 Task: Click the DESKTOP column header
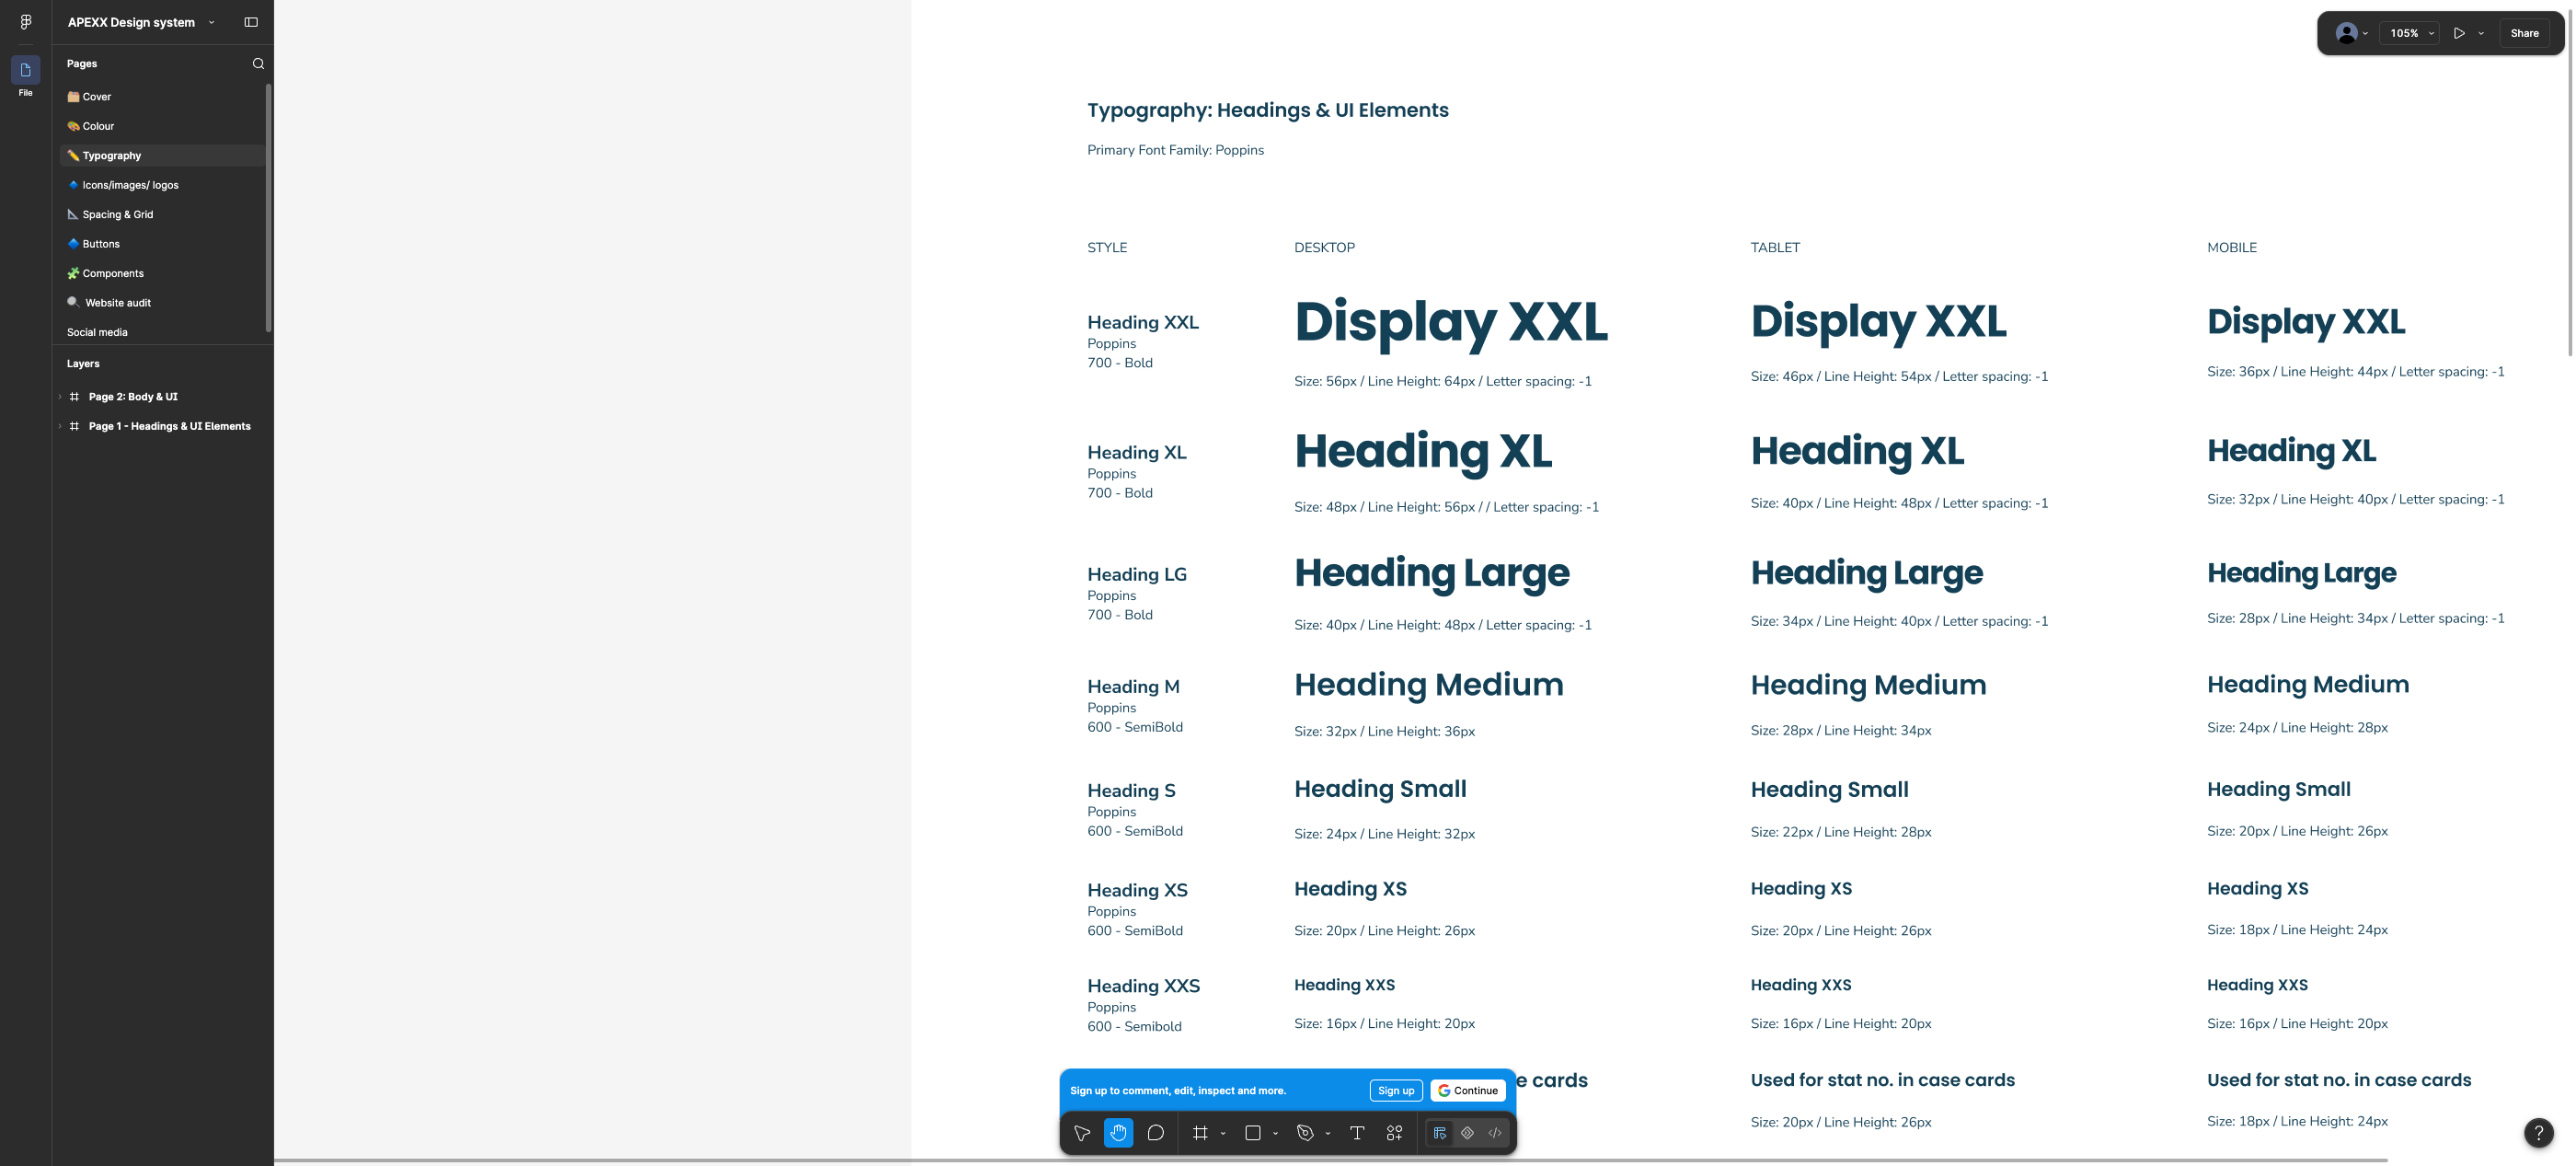tap(1324, 248)
